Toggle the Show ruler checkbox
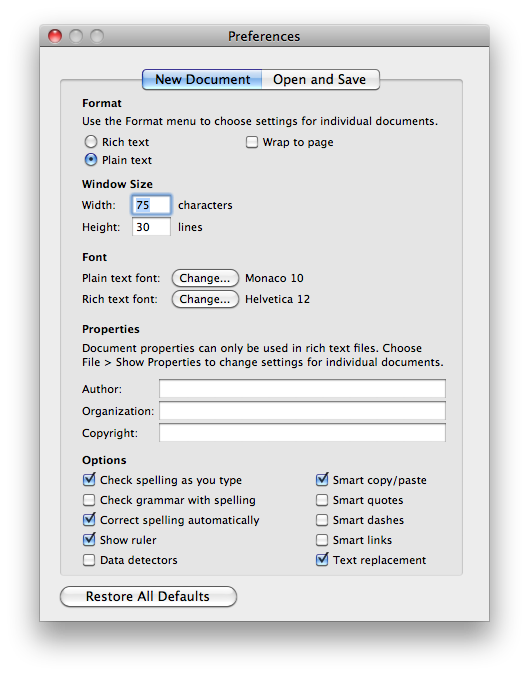529x676 pixels. click(89, 539)
